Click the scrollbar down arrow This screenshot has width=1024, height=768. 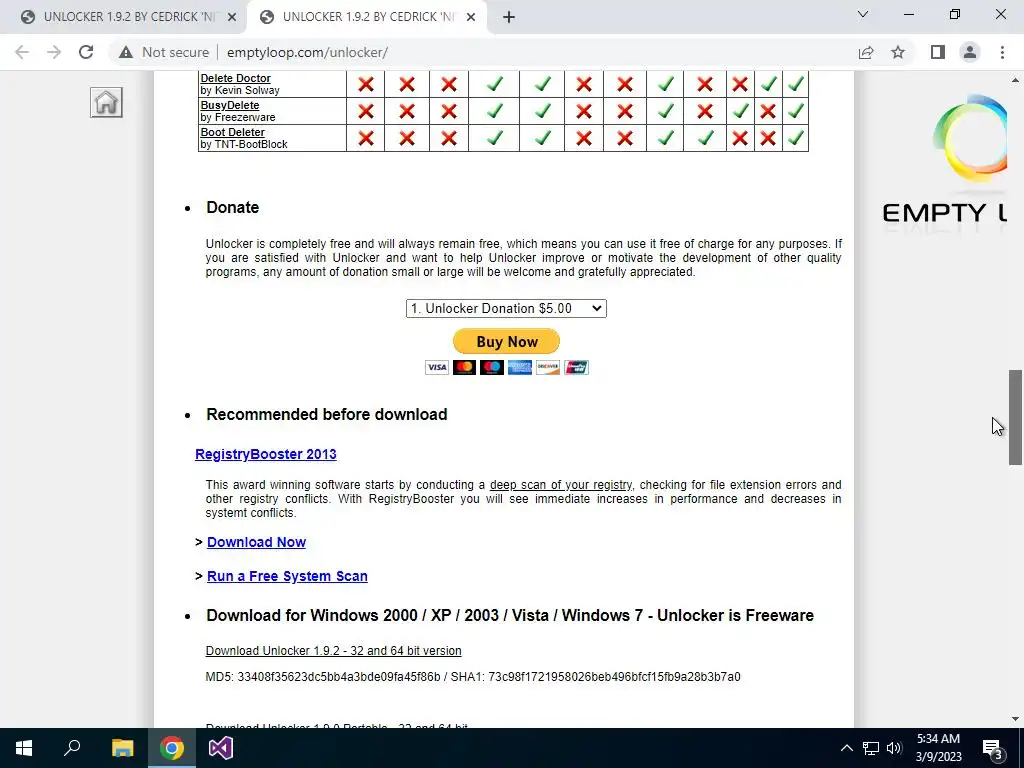pos(1015,719)
